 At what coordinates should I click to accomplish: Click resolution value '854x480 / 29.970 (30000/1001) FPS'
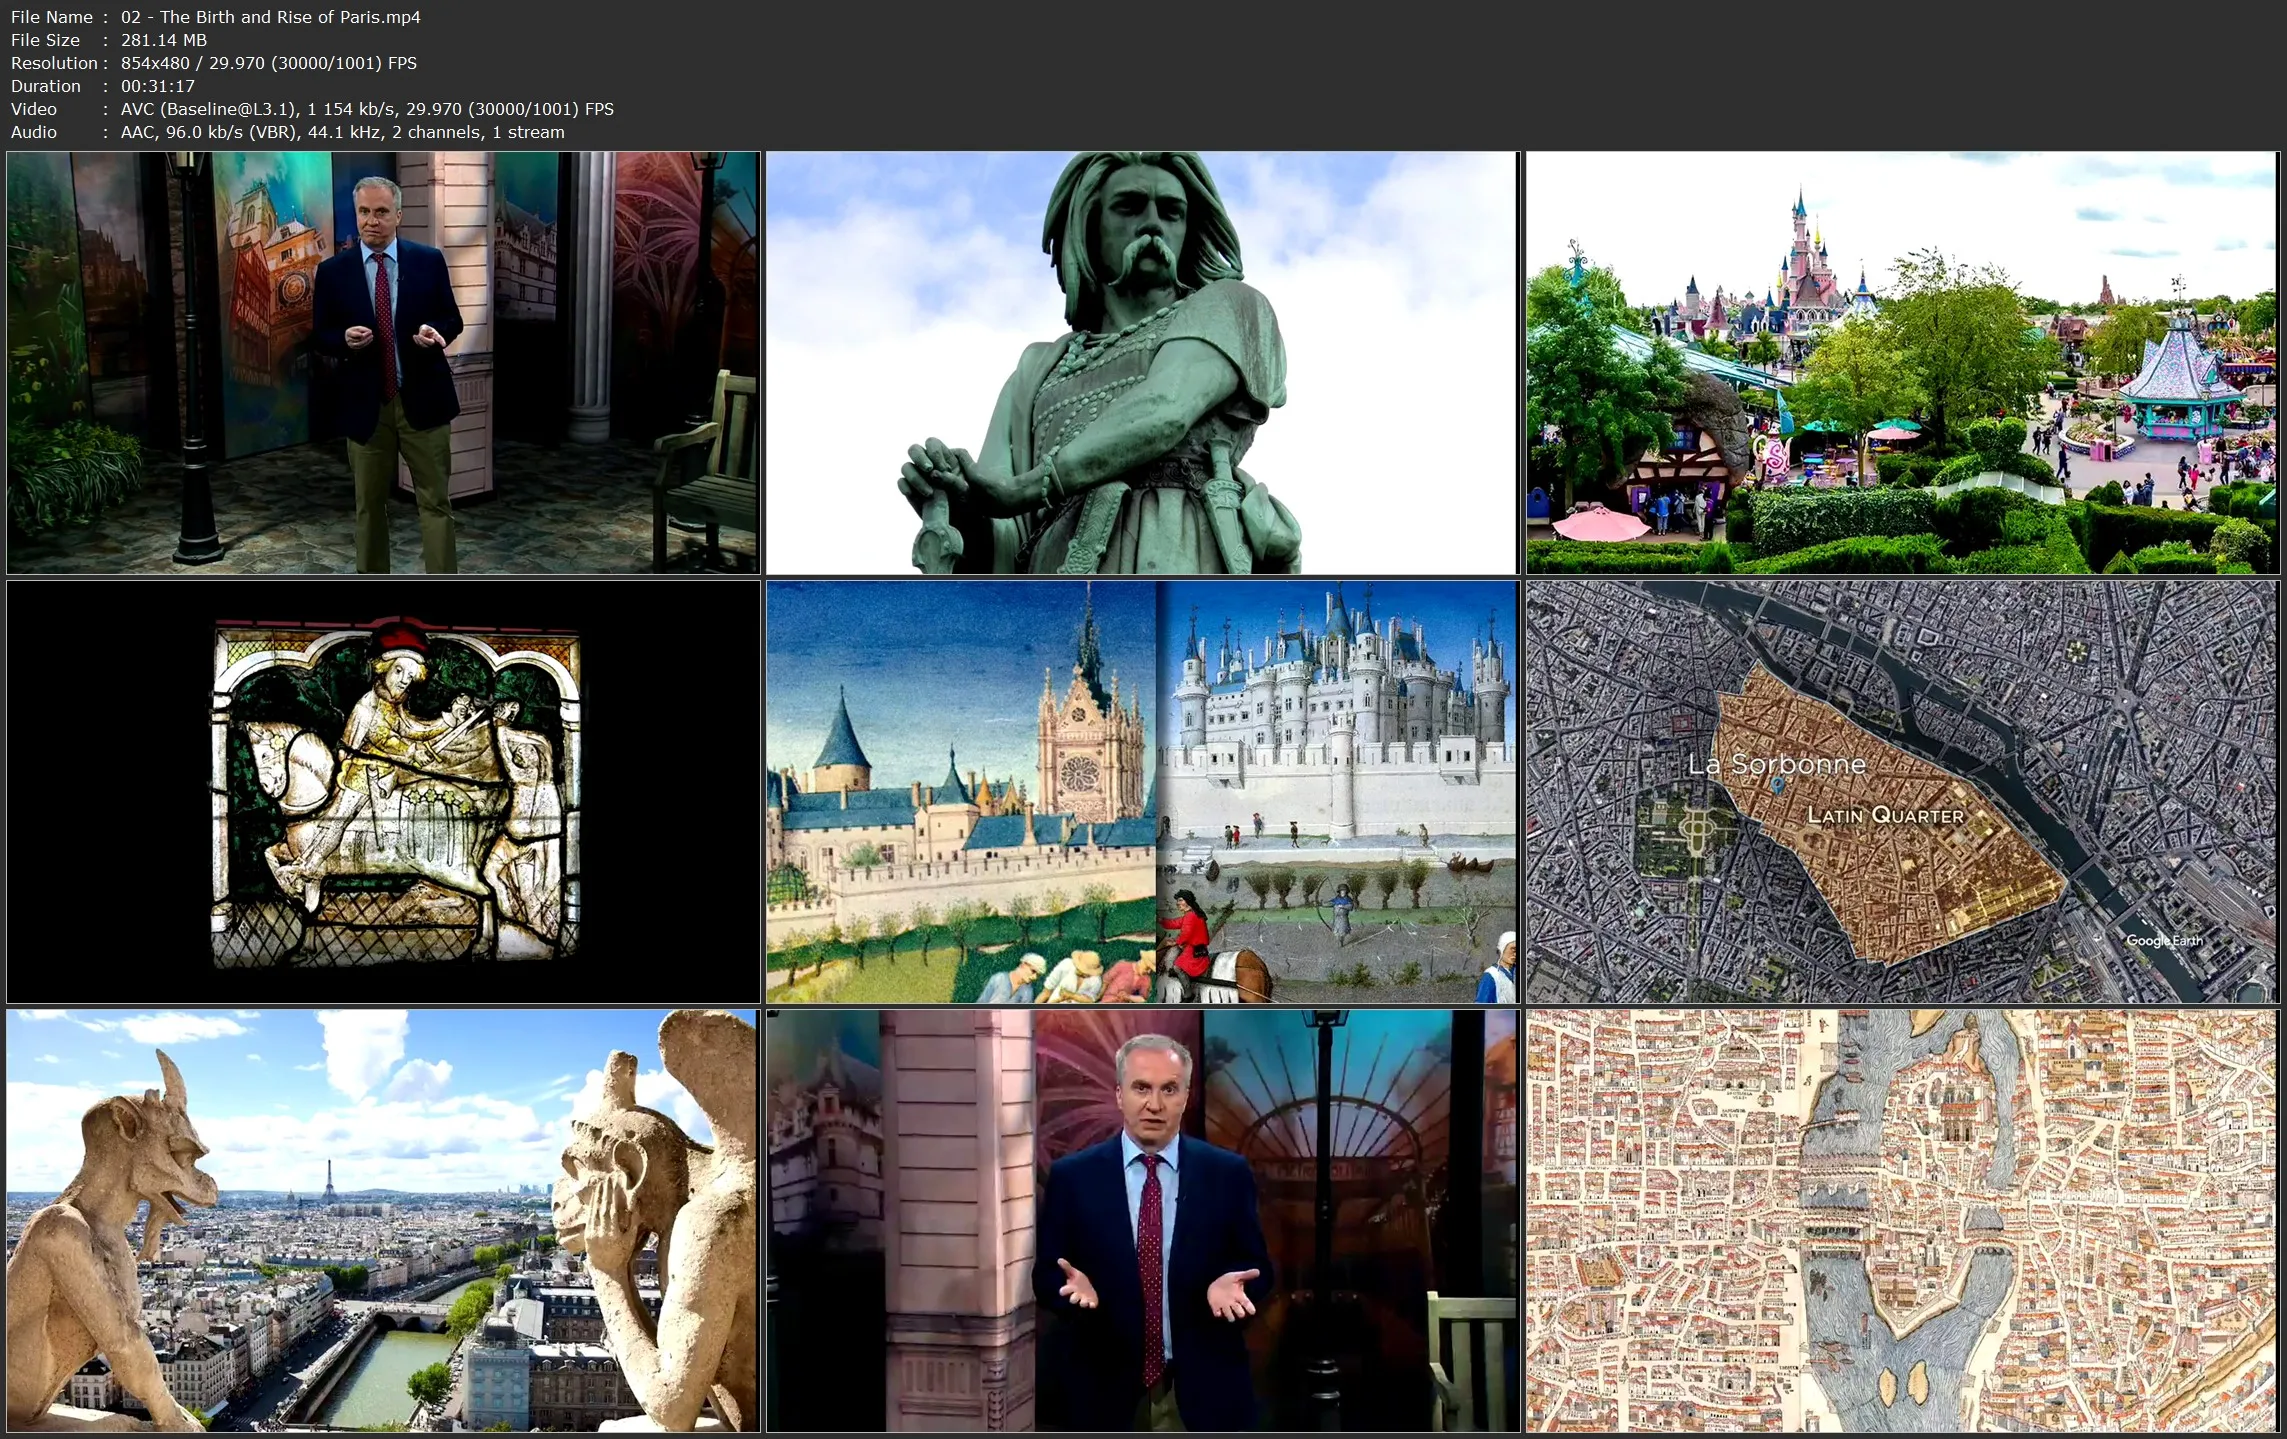(x=269, y=63)
